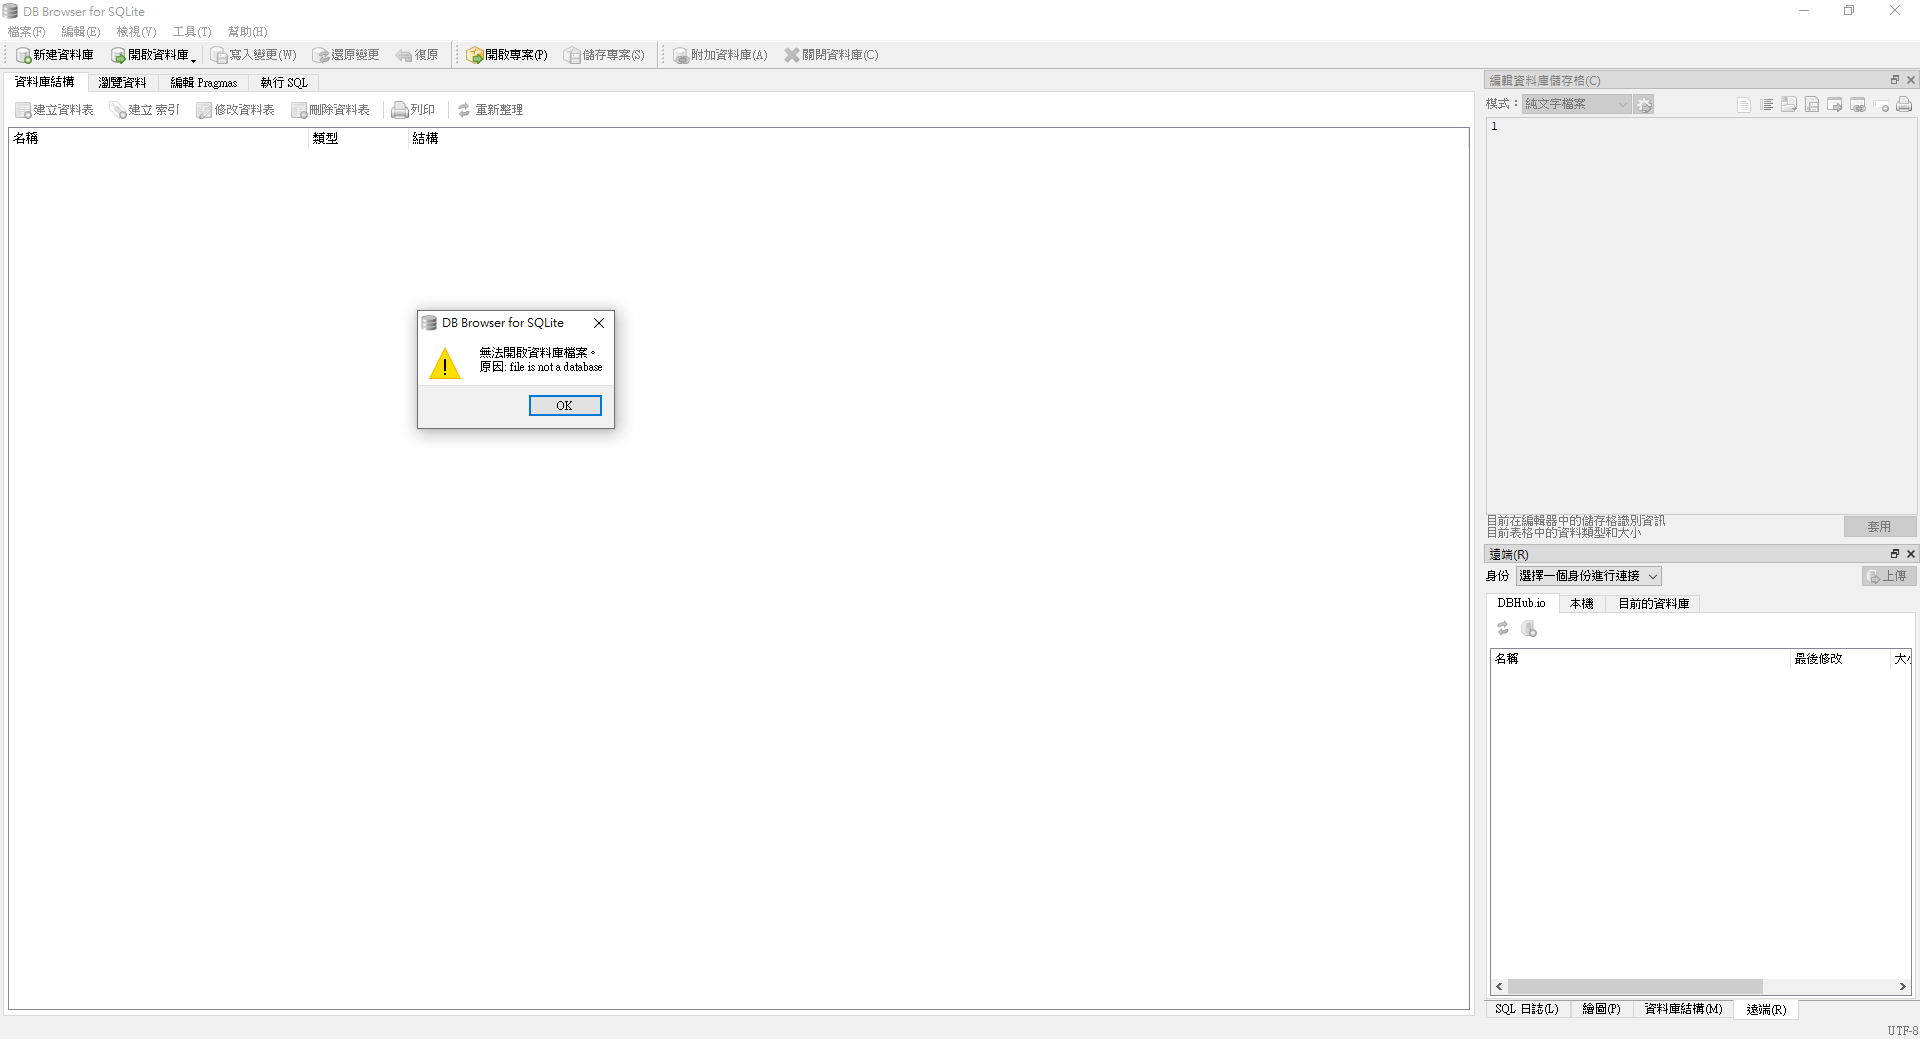Viewport: 1920px width, 1039px height.
Task: Expand the 開啟資料庫 dropdown arrow
Action: point(194,58)
